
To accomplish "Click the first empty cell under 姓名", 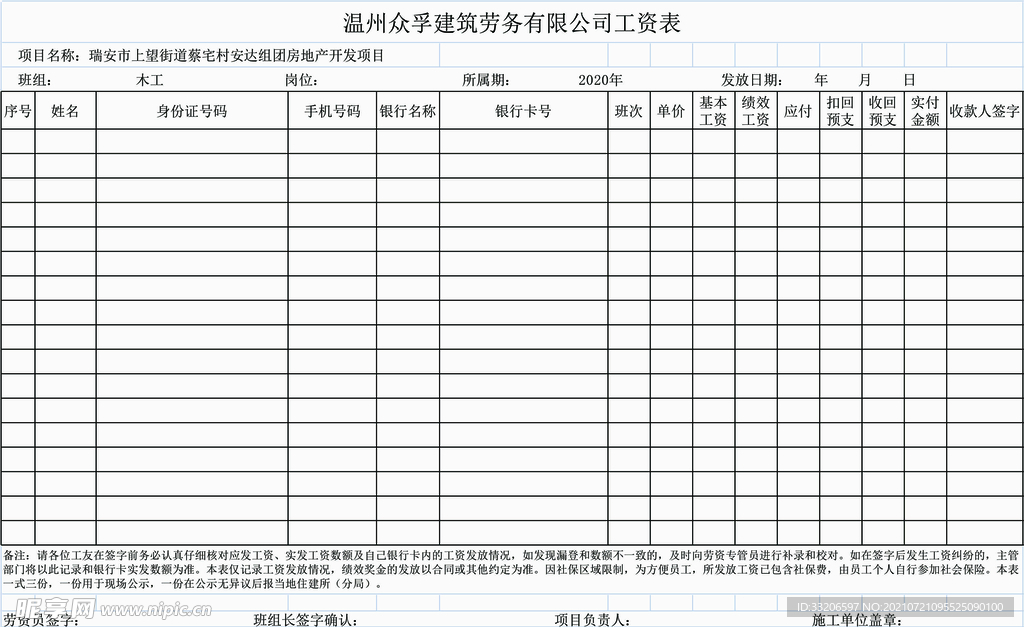I will click(65, 141).
